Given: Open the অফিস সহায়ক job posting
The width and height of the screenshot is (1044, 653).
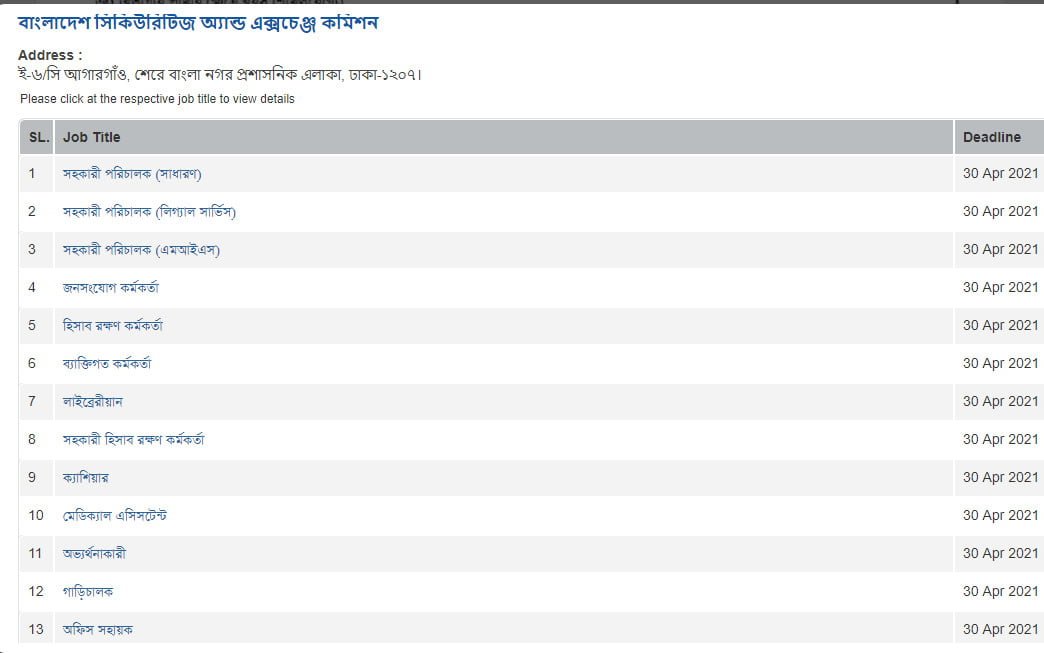Looking at the screenshot, I should 98,630.
